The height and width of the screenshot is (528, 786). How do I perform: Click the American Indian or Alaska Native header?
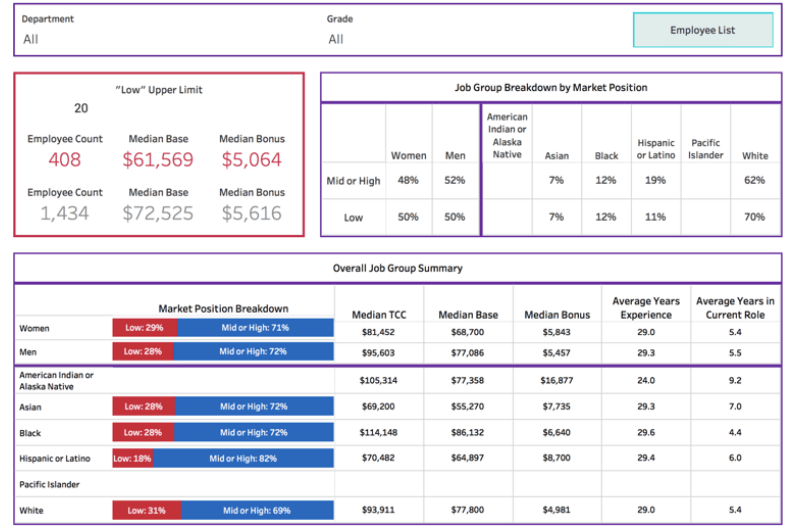pyautogui.click(x=507, y=135)
